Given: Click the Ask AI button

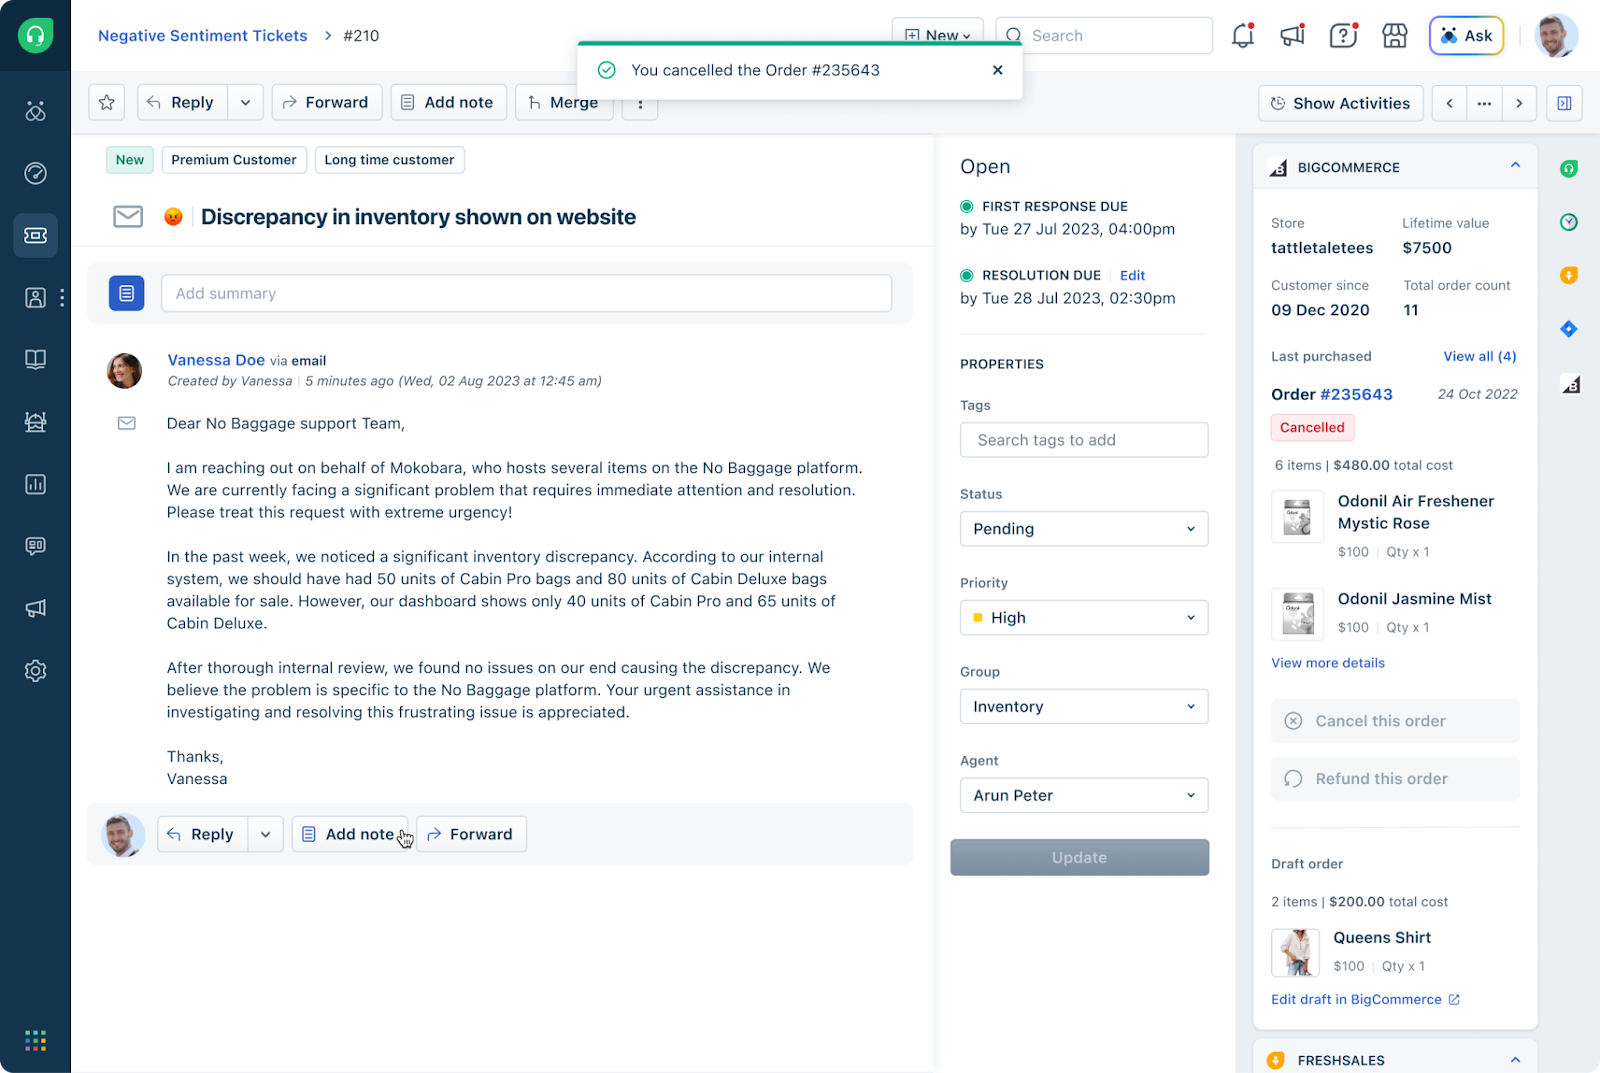Looking at the screenshot, I should point(1466,36).
